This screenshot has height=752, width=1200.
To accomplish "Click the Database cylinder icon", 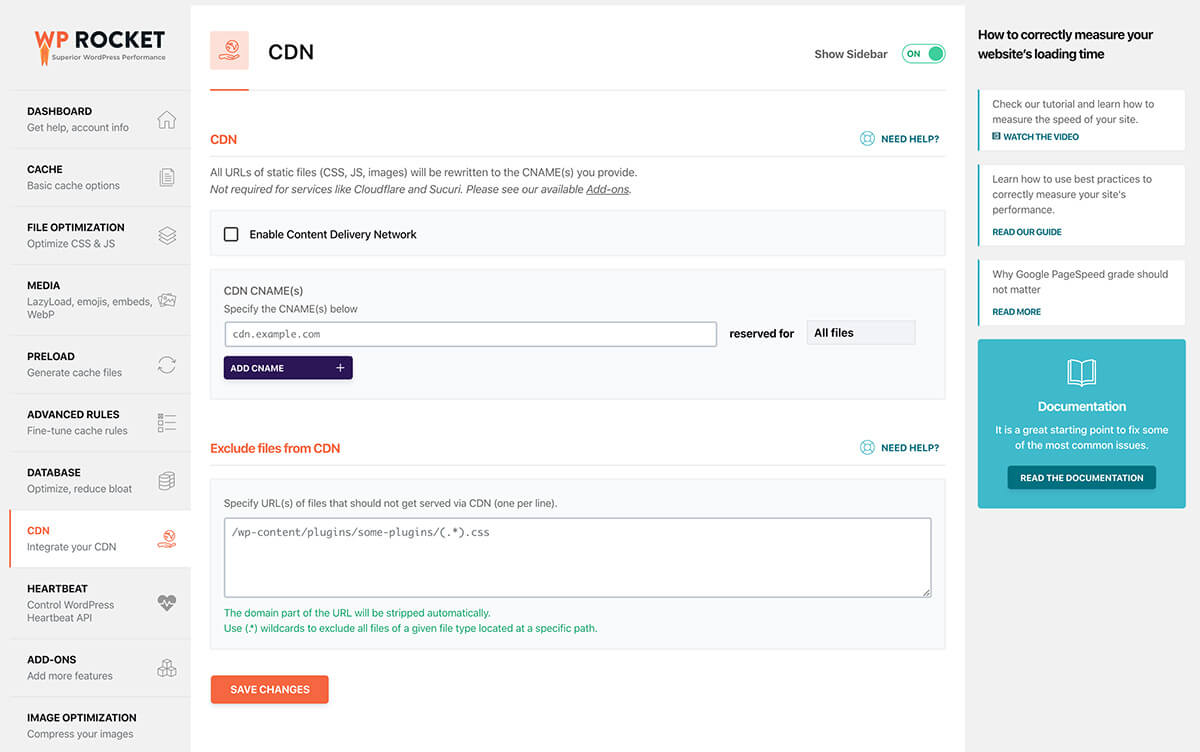I will 167,481.
